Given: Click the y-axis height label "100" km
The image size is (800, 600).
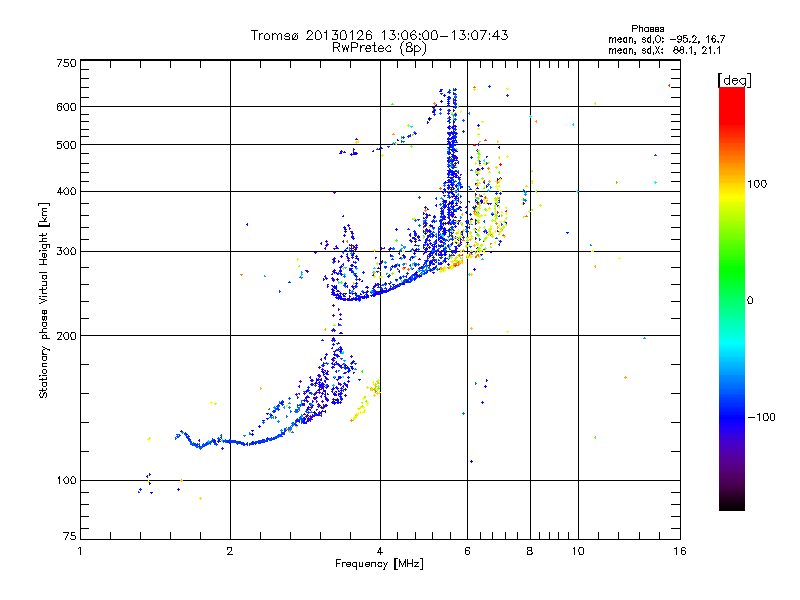Looking at the screenshot, I should pyautogui.click(x=66, y=480).
